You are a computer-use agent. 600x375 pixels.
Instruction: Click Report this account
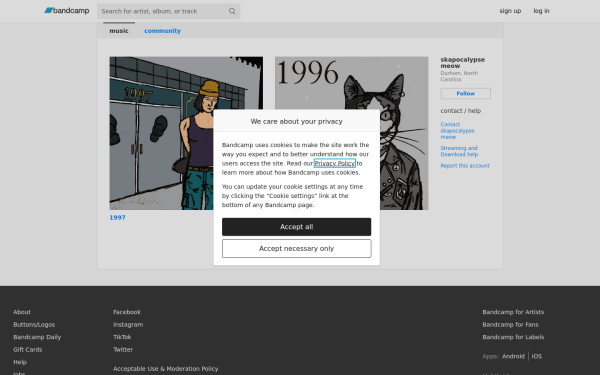(x=465, y=166)
